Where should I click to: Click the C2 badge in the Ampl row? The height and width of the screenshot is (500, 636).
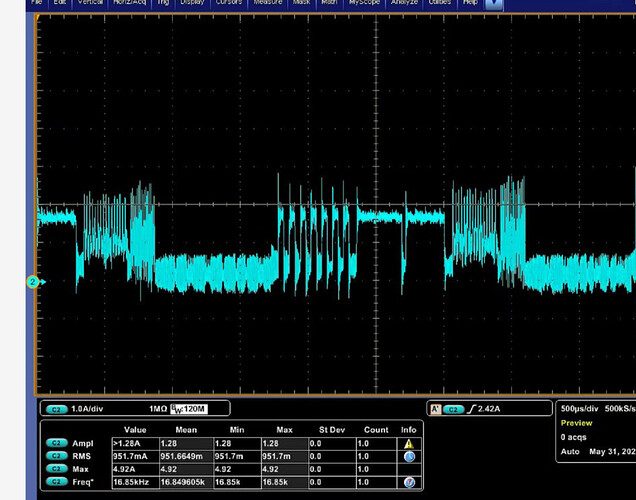pyautogui.click(x=57, y=443)
